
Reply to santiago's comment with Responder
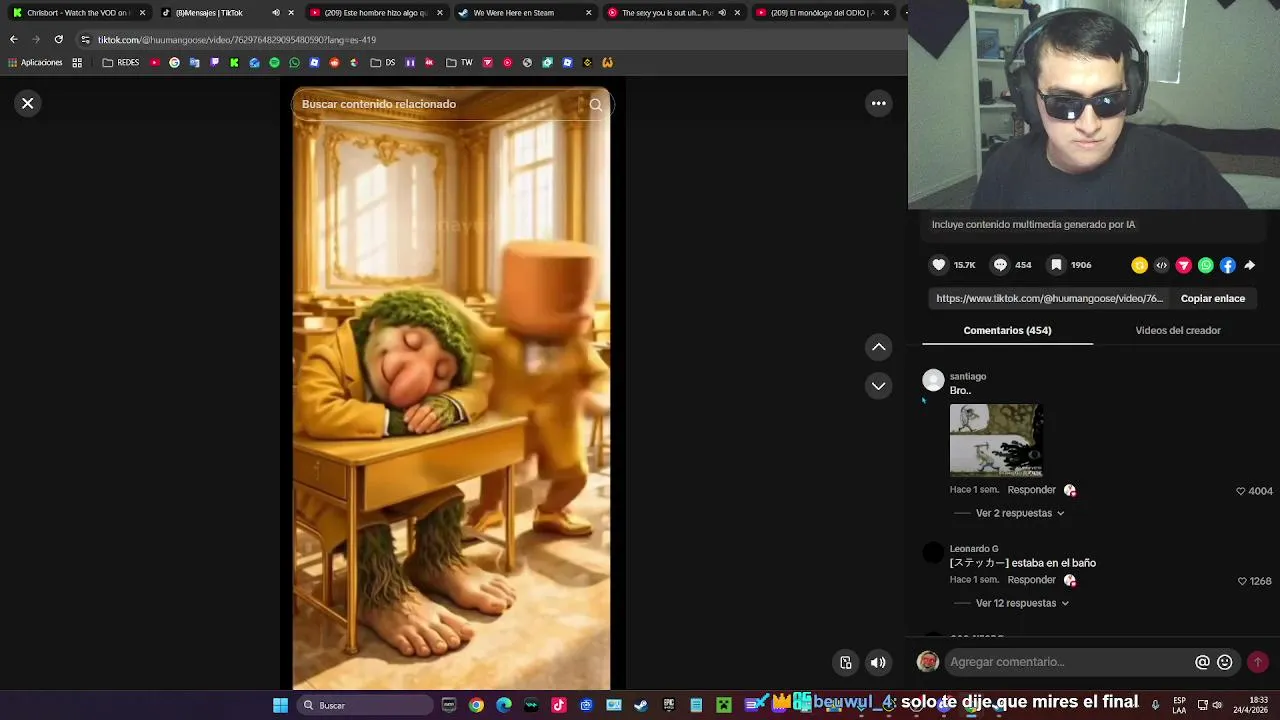(1031, 490)
